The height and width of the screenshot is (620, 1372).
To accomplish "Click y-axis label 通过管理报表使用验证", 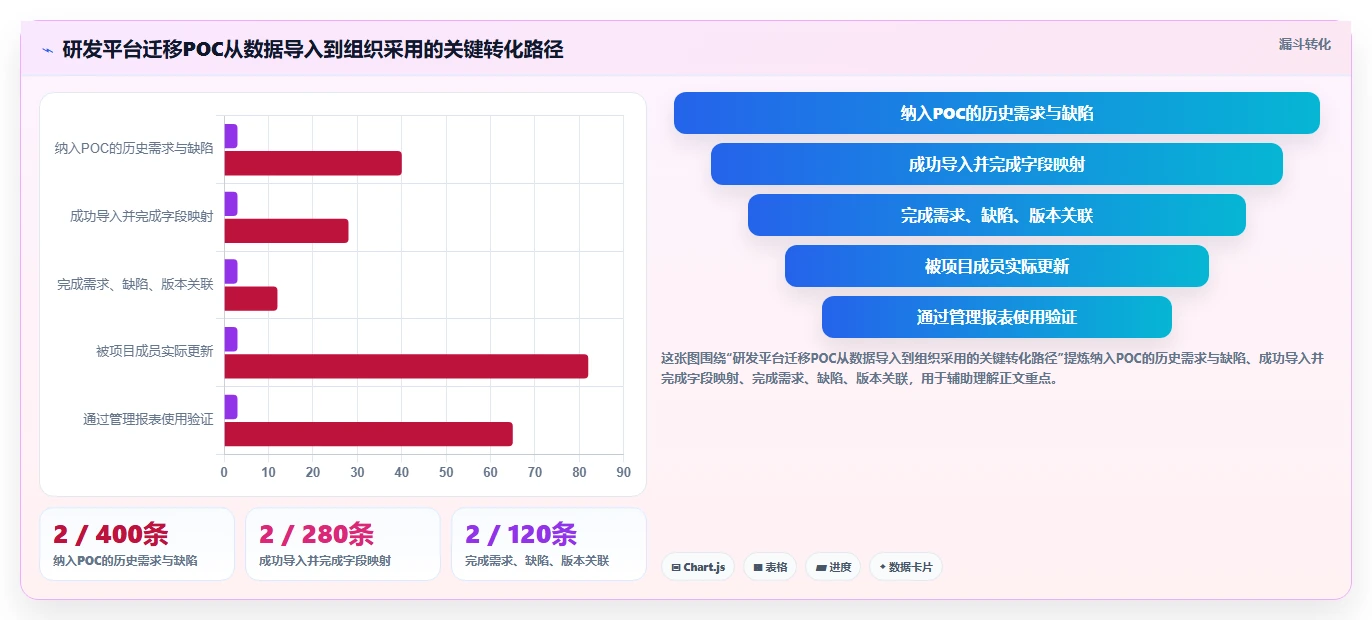I will coord(148,419).
